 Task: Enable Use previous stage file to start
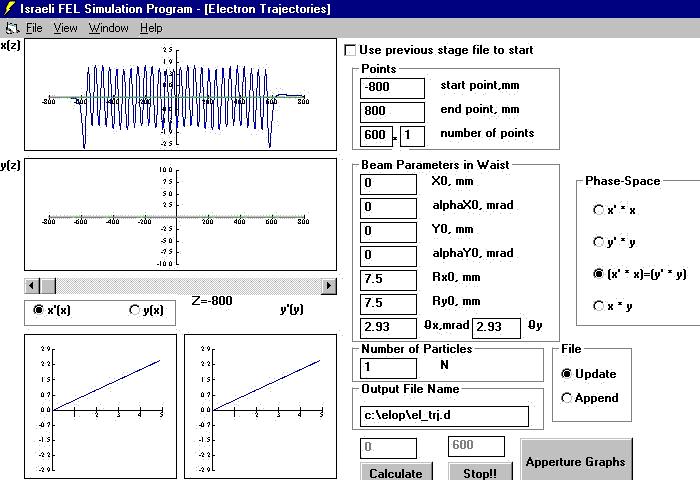[350, 50]
